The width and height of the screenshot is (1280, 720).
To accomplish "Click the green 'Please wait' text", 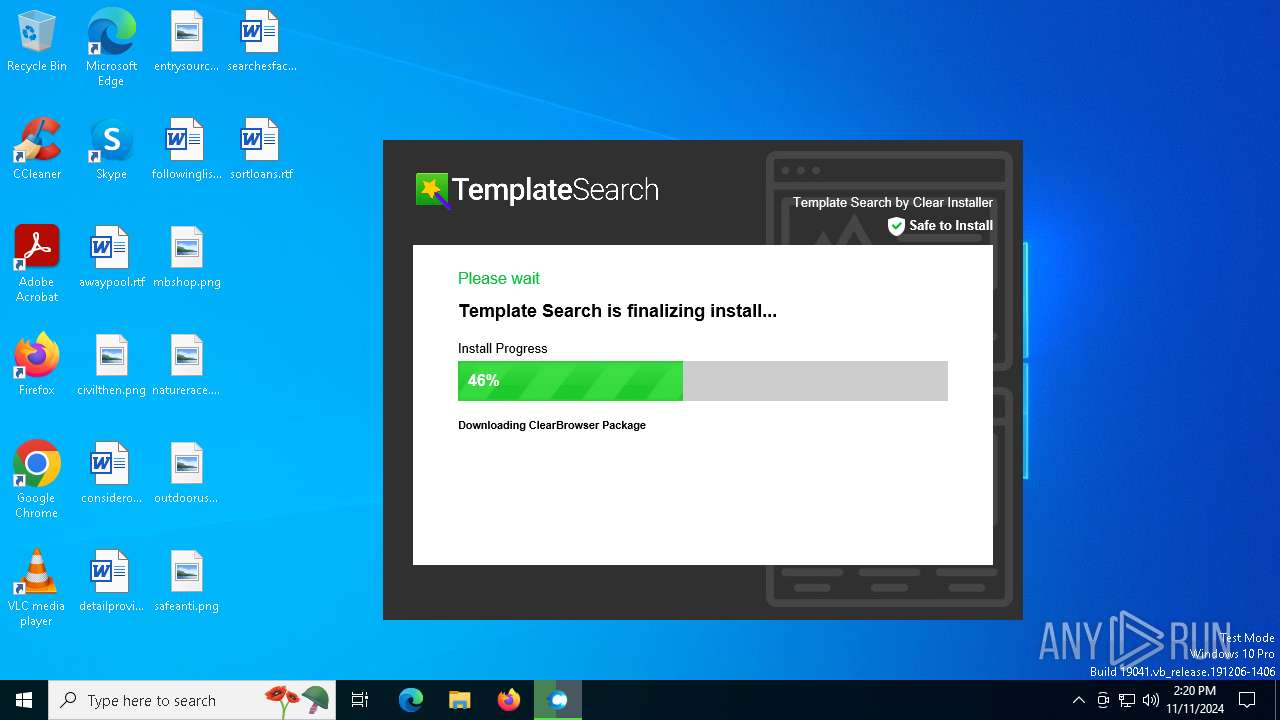I will tap(499, 278).
